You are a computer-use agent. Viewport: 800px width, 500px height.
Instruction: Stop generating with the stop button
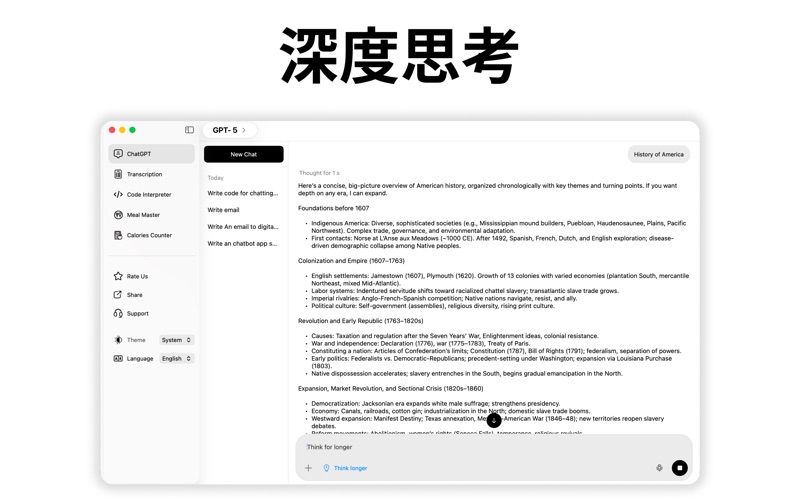click(680, 468)
